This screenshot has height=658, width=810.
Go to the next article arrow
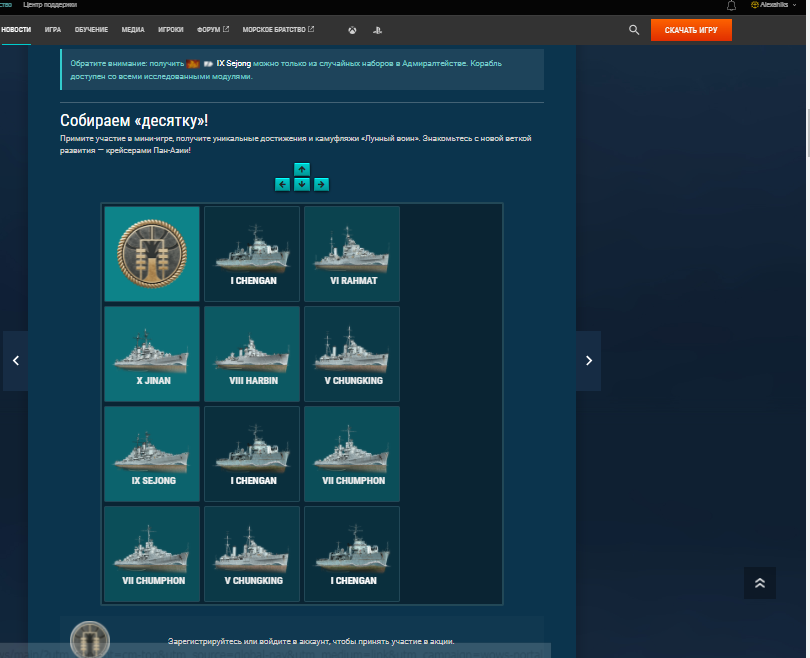tap(588, 361)
